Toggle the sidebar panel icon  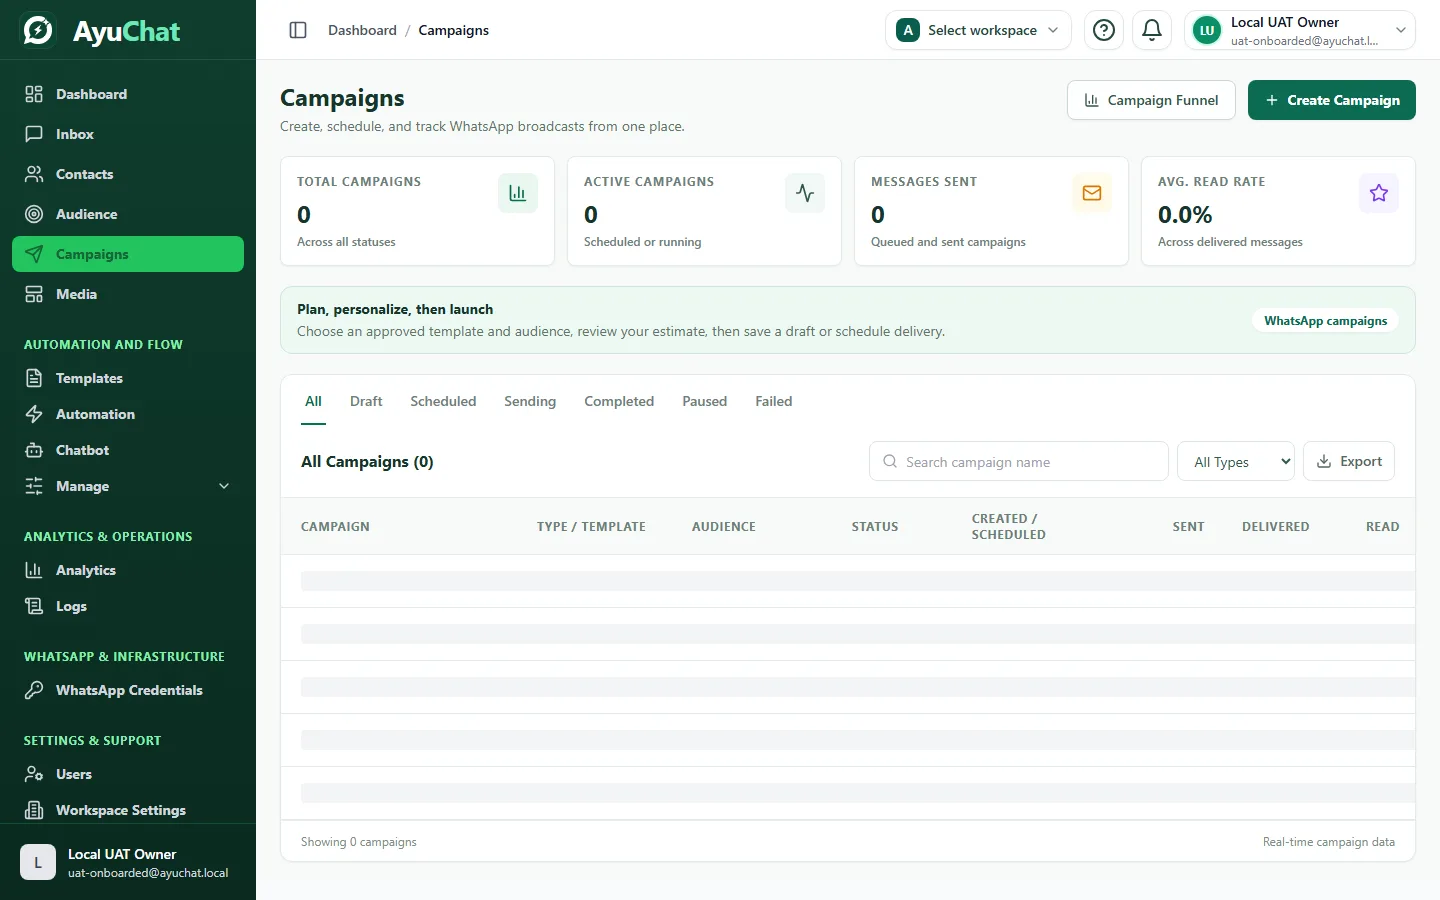298,30
